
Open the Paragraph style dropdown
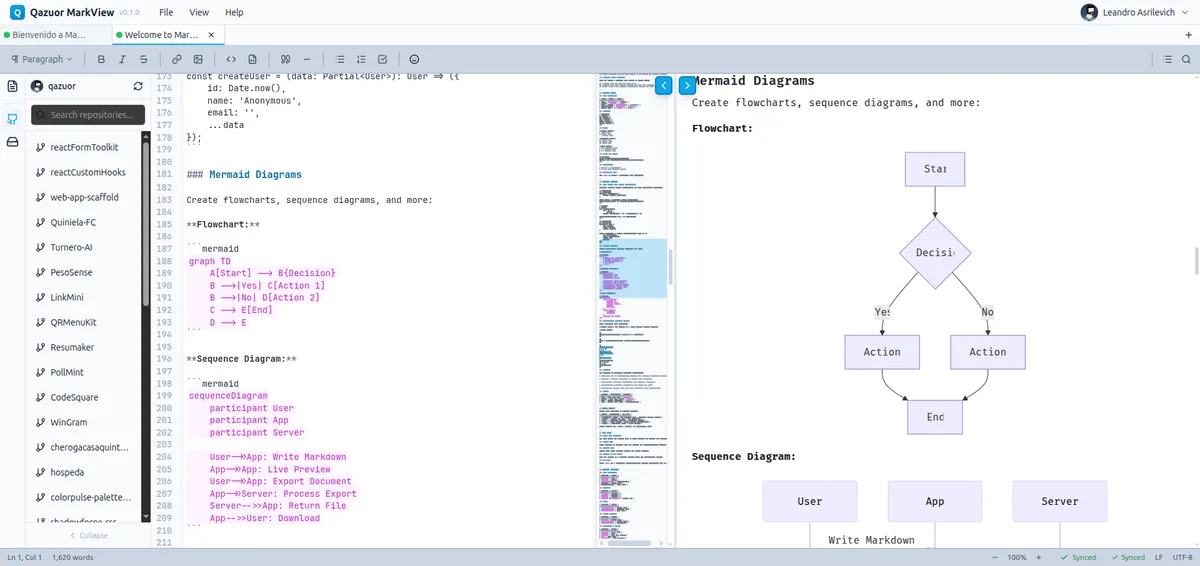[x=42, y=59]
